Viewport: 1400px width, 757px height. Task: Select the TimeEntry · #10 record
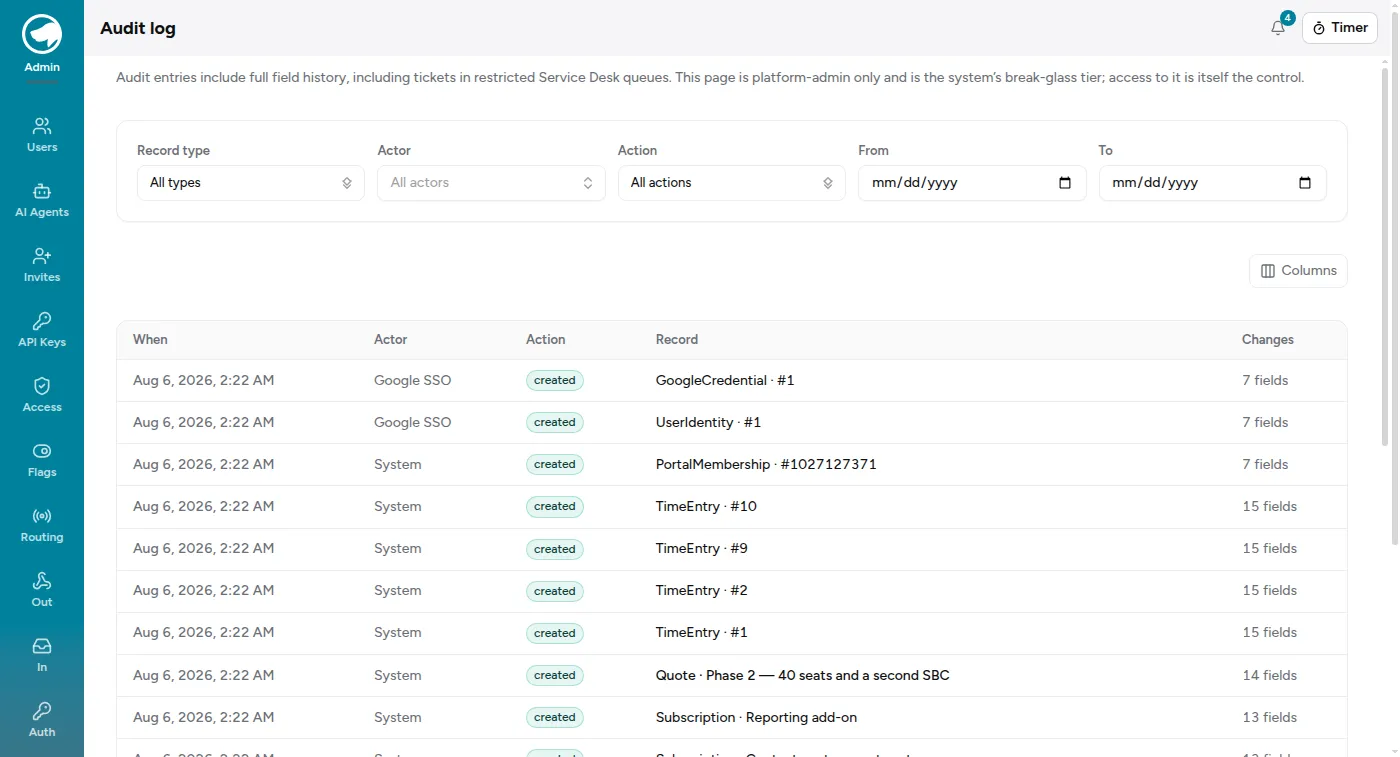click(x=706, y=507)
